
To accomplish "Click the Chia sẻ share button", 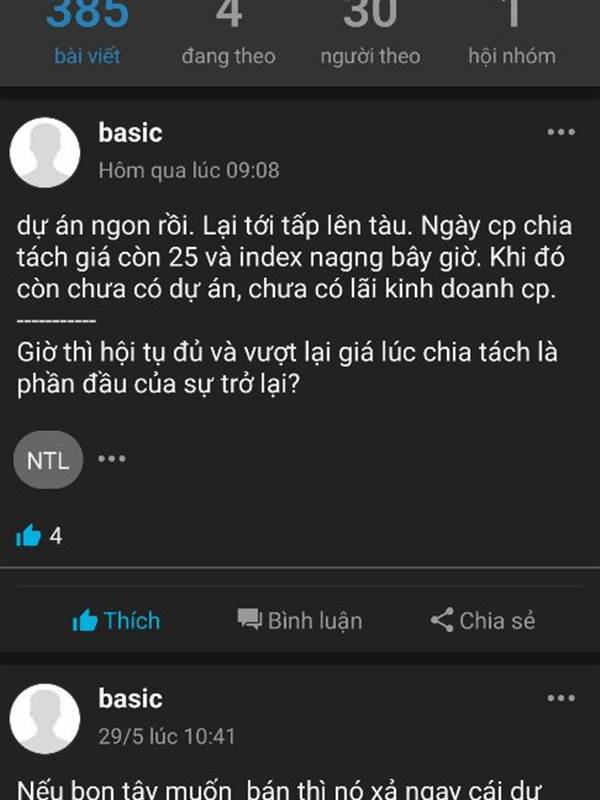I will [483, 620].
